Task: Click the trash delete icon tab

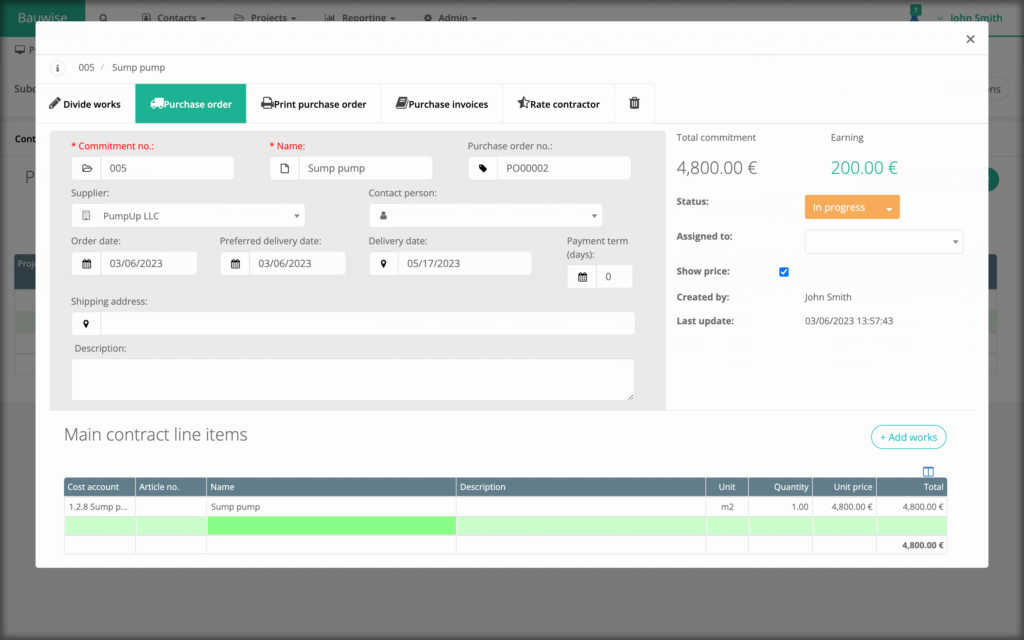Action: click(634, 103)
